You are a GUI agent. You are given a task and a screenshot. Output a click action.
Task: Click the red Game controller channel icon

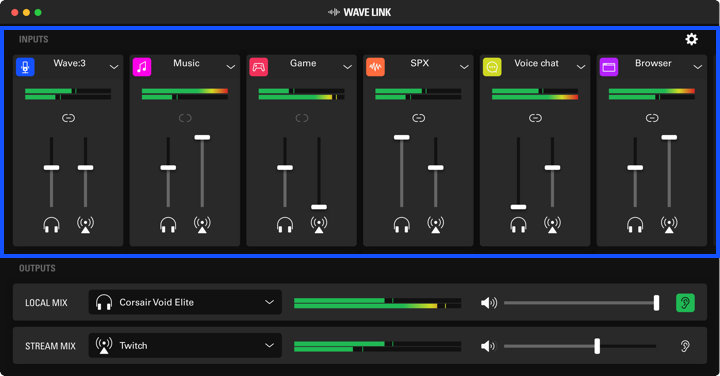[259, 67]
